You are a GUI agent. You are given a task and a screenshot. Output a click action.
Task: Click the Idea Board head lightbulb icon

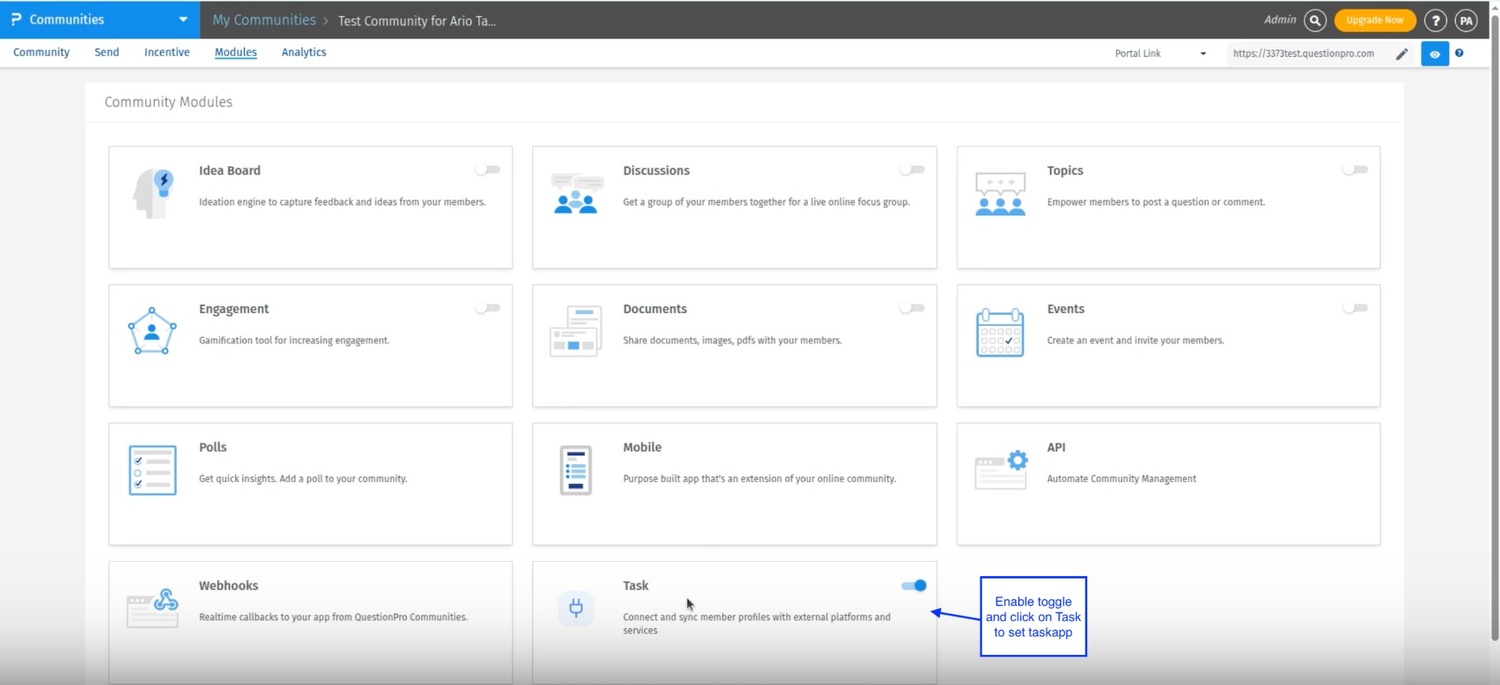coord(153,193)
